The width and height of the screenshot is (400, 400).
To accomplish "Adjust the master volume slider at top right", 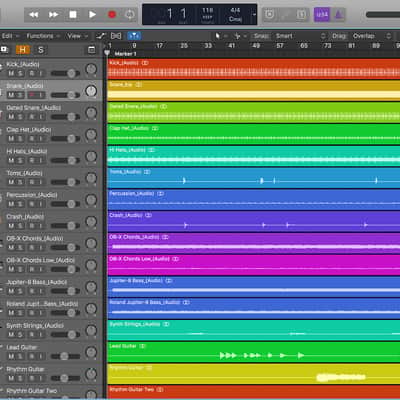I will click(383, 15).
